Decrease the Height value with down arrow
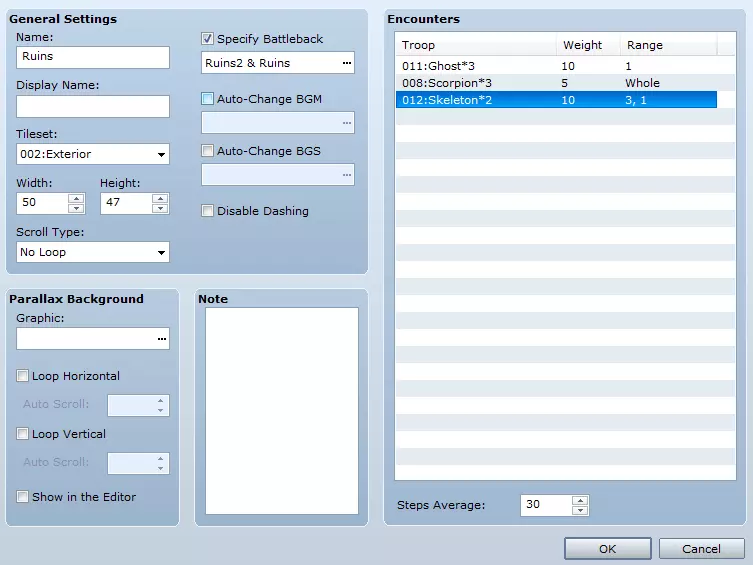753x565 pixels. [160, 208]
